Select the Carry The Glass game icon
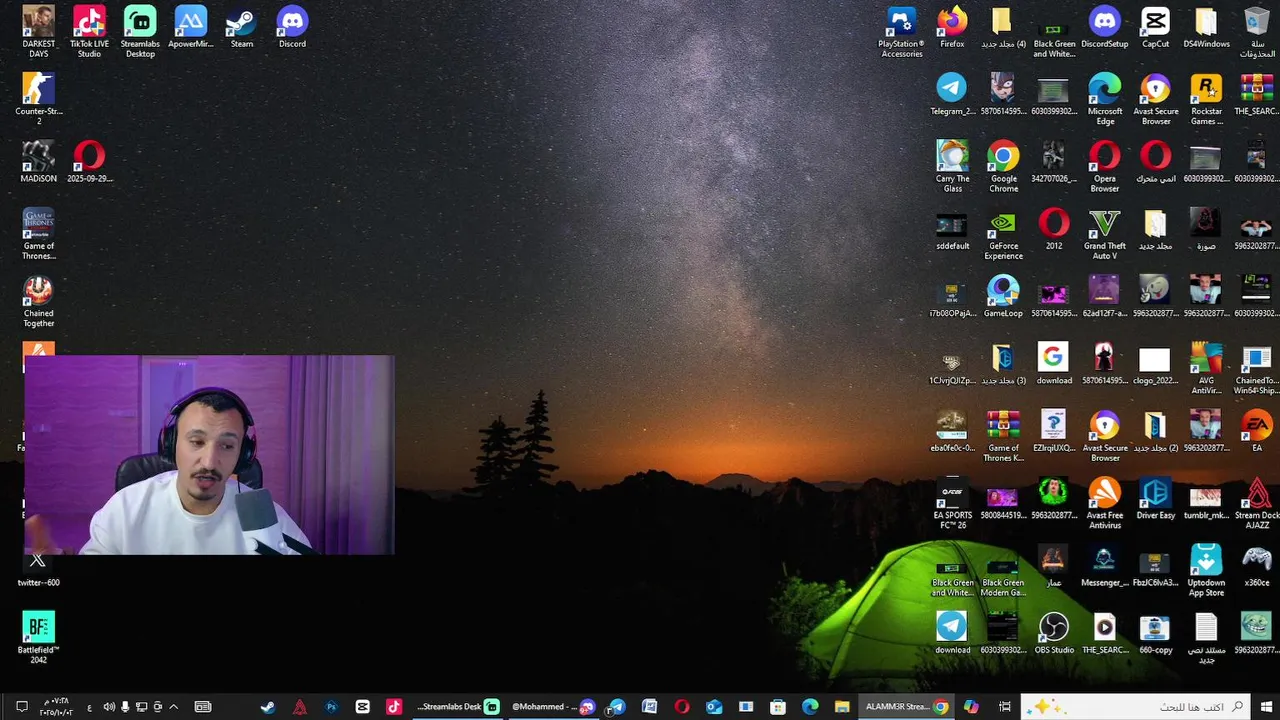 [952, 166]
